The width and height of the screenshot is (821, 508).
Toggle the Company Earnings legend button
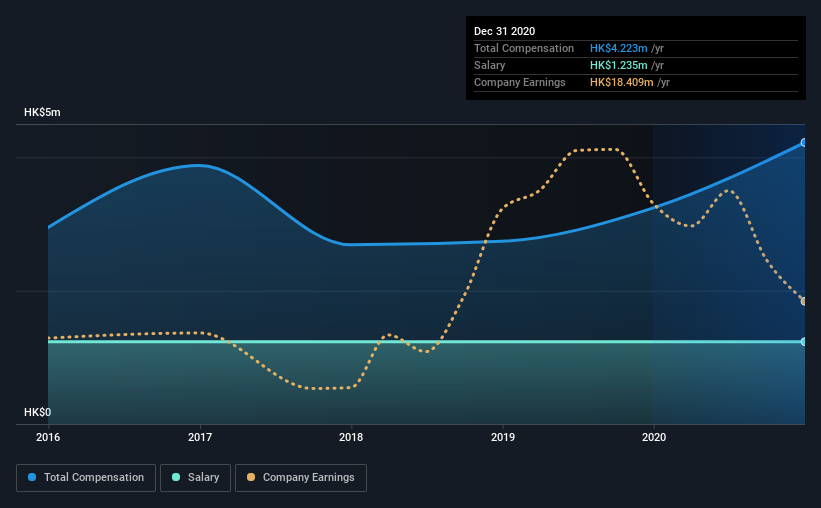tap(301, 478)
